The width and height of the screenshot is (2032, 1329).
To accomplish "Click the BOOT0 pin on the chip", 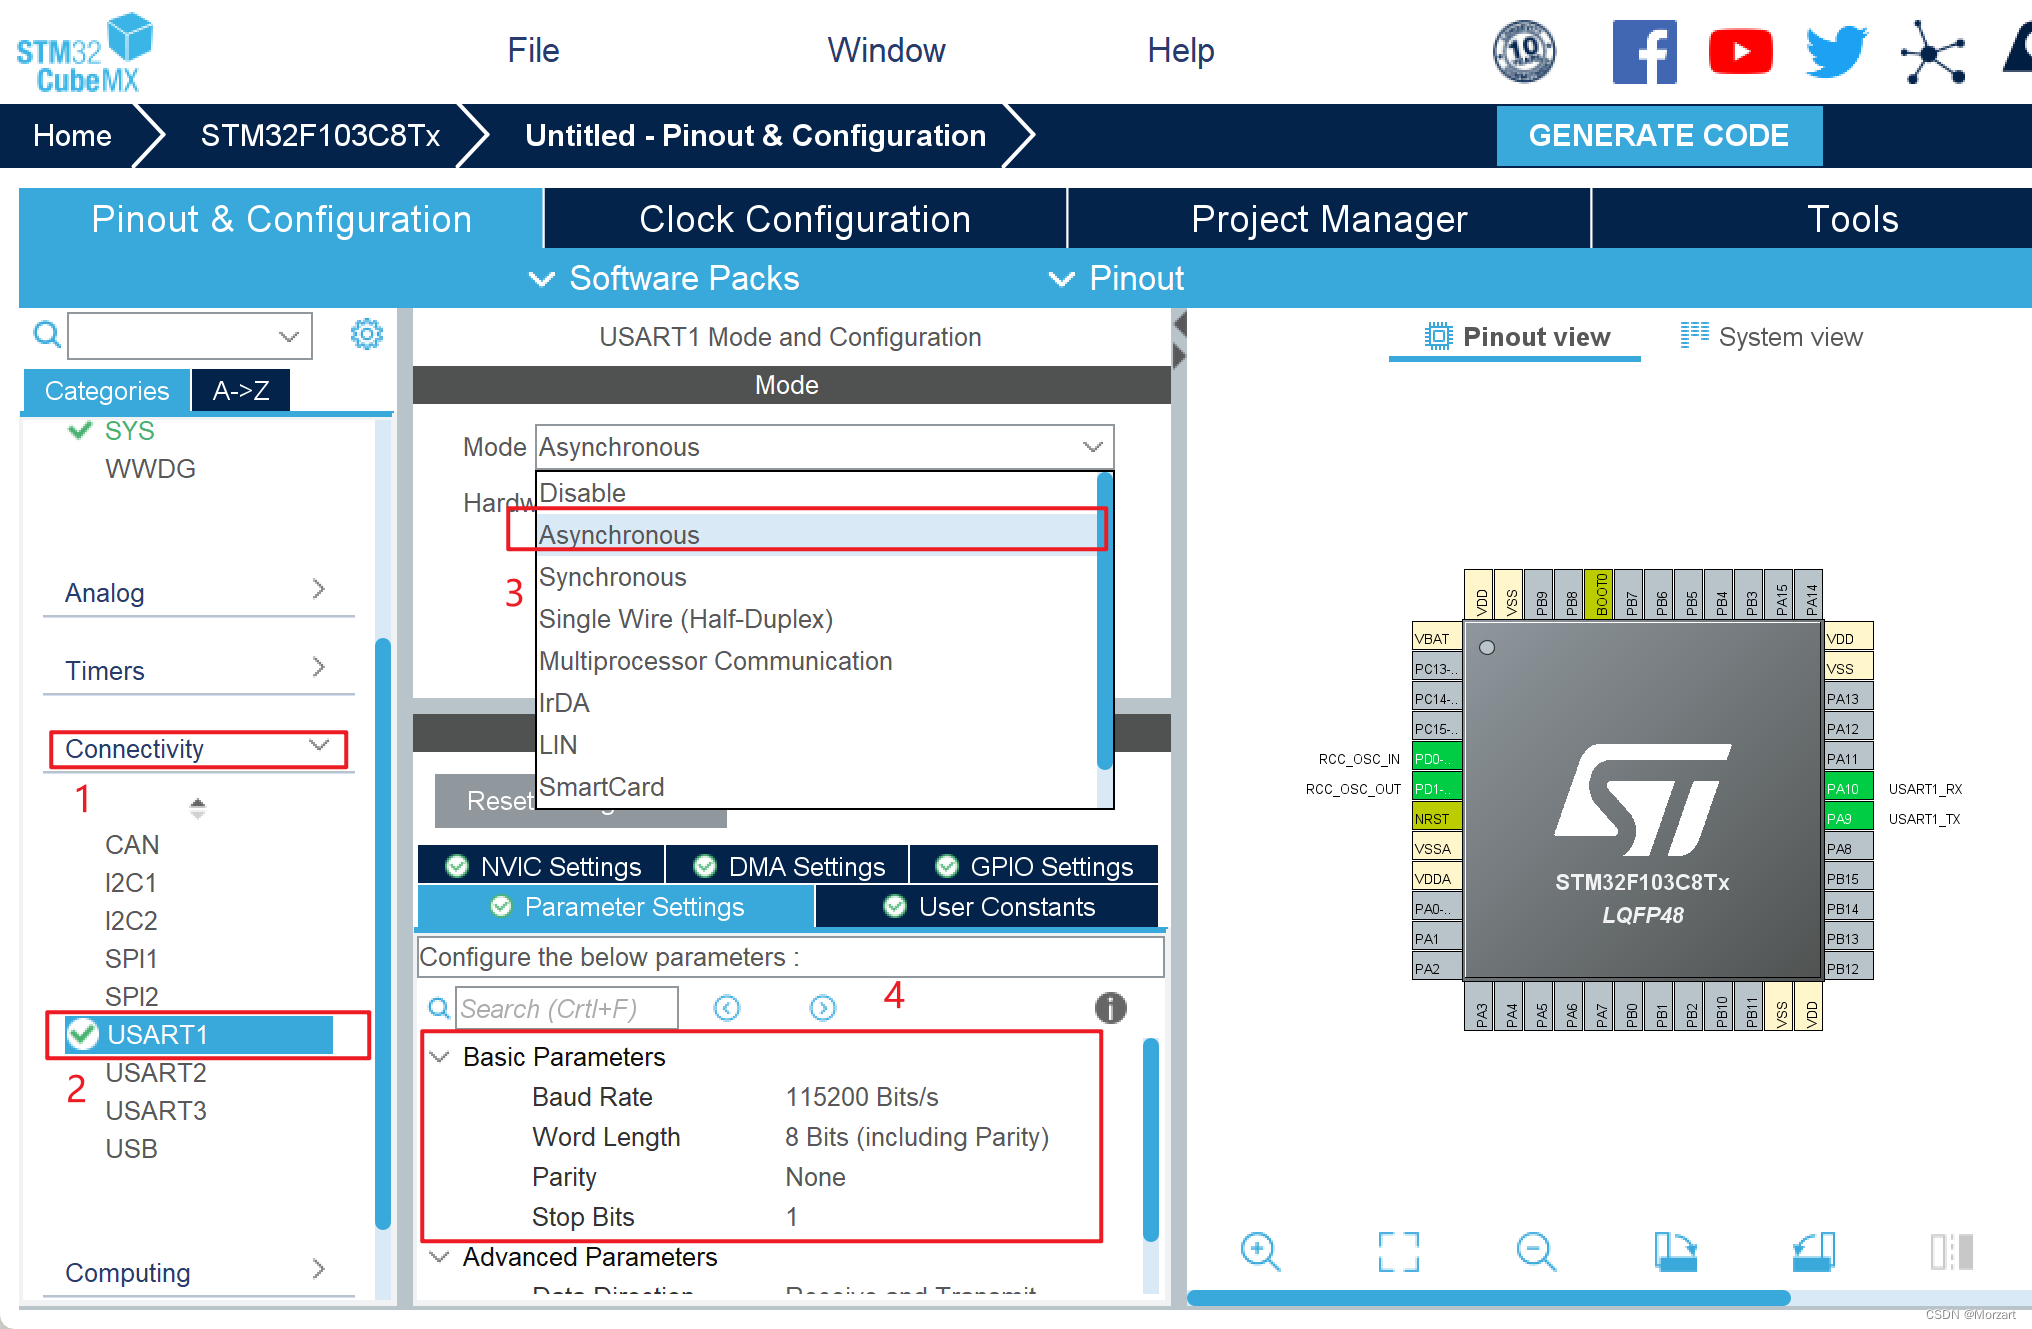I will pyautogui.click(x=1600, y=595).
